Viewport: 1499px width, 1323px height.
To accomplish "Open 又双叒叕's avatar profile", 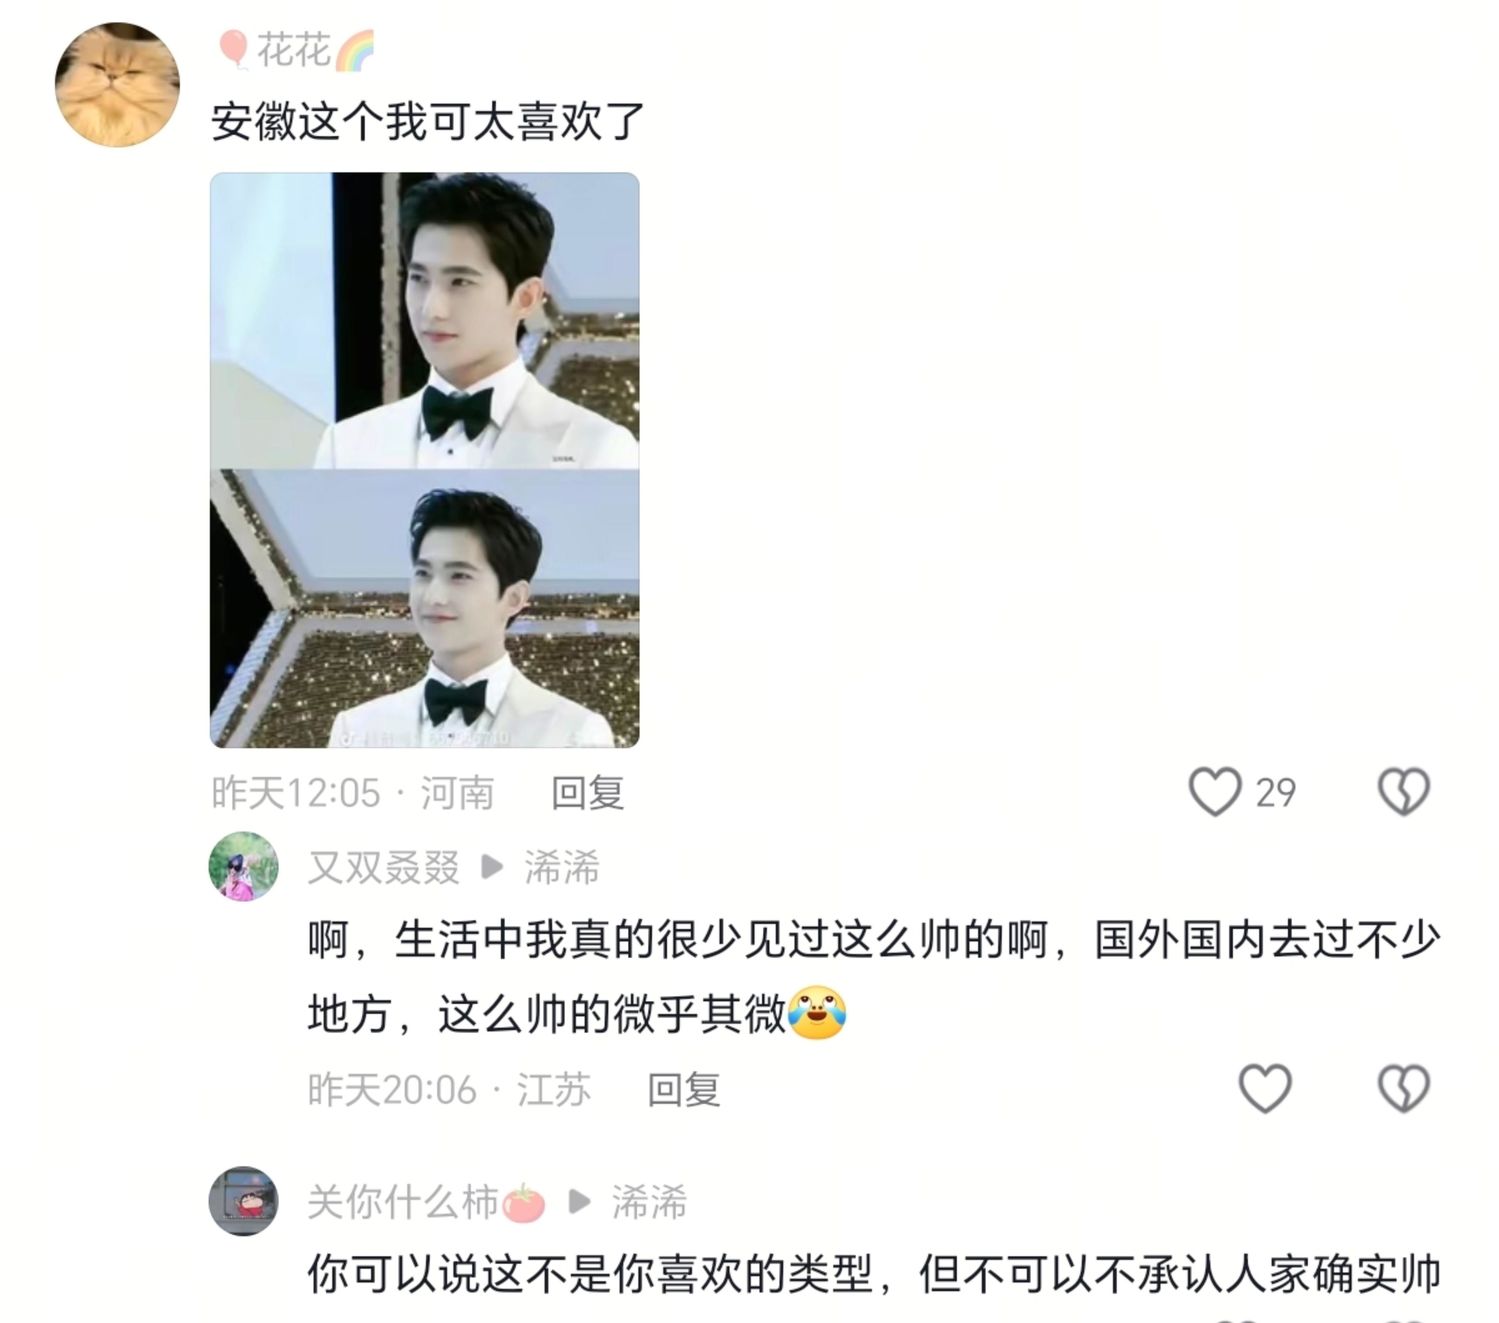I will [x=243, y=866].
